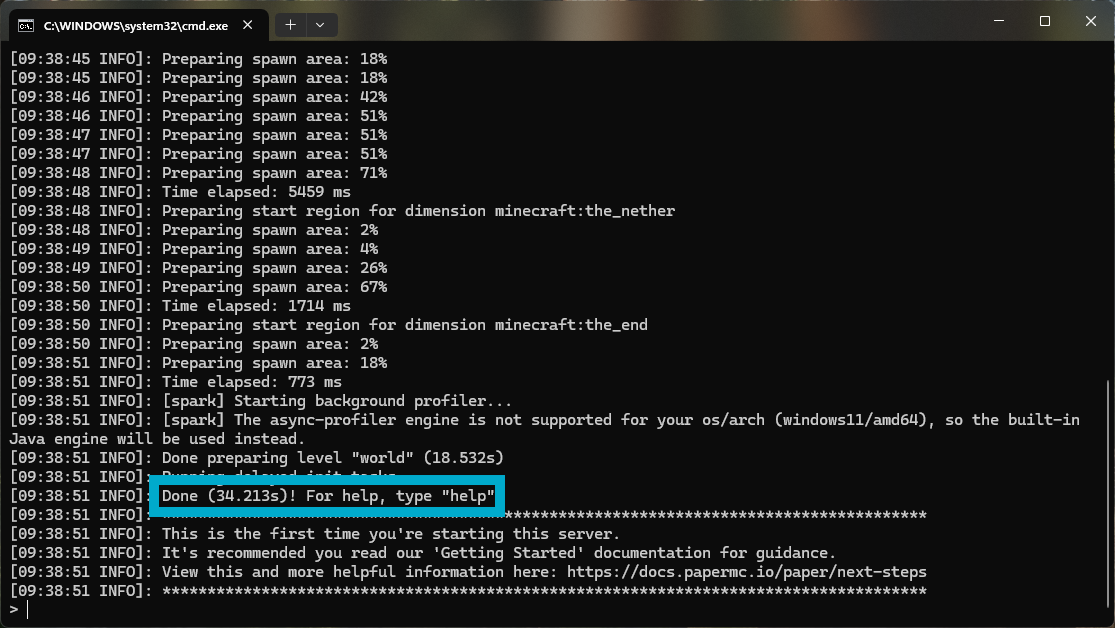Image resolution: width=1115 pixels, height=628 pixels.
Task: Open the docs.papermc.io next-steps URL
Action: click(x=746, y=572)
